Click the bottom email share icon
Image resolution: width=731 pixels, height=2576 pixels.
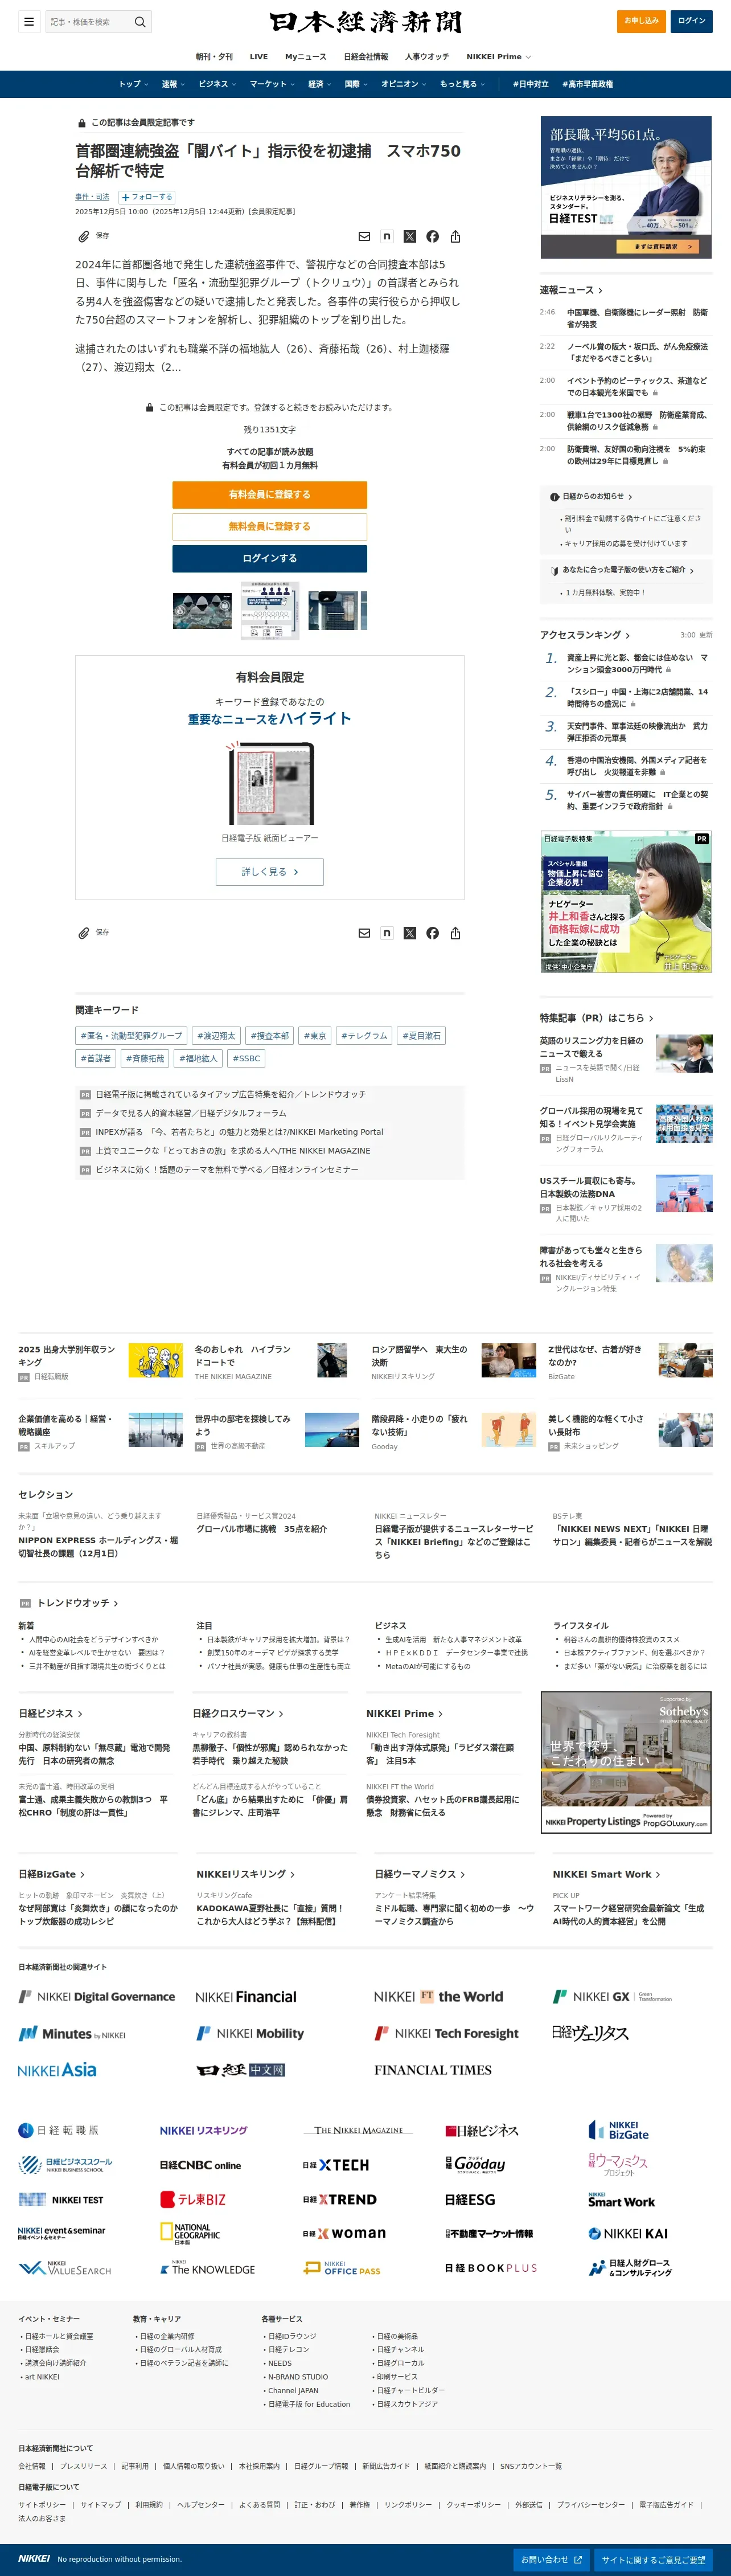(x=364, y=933)
